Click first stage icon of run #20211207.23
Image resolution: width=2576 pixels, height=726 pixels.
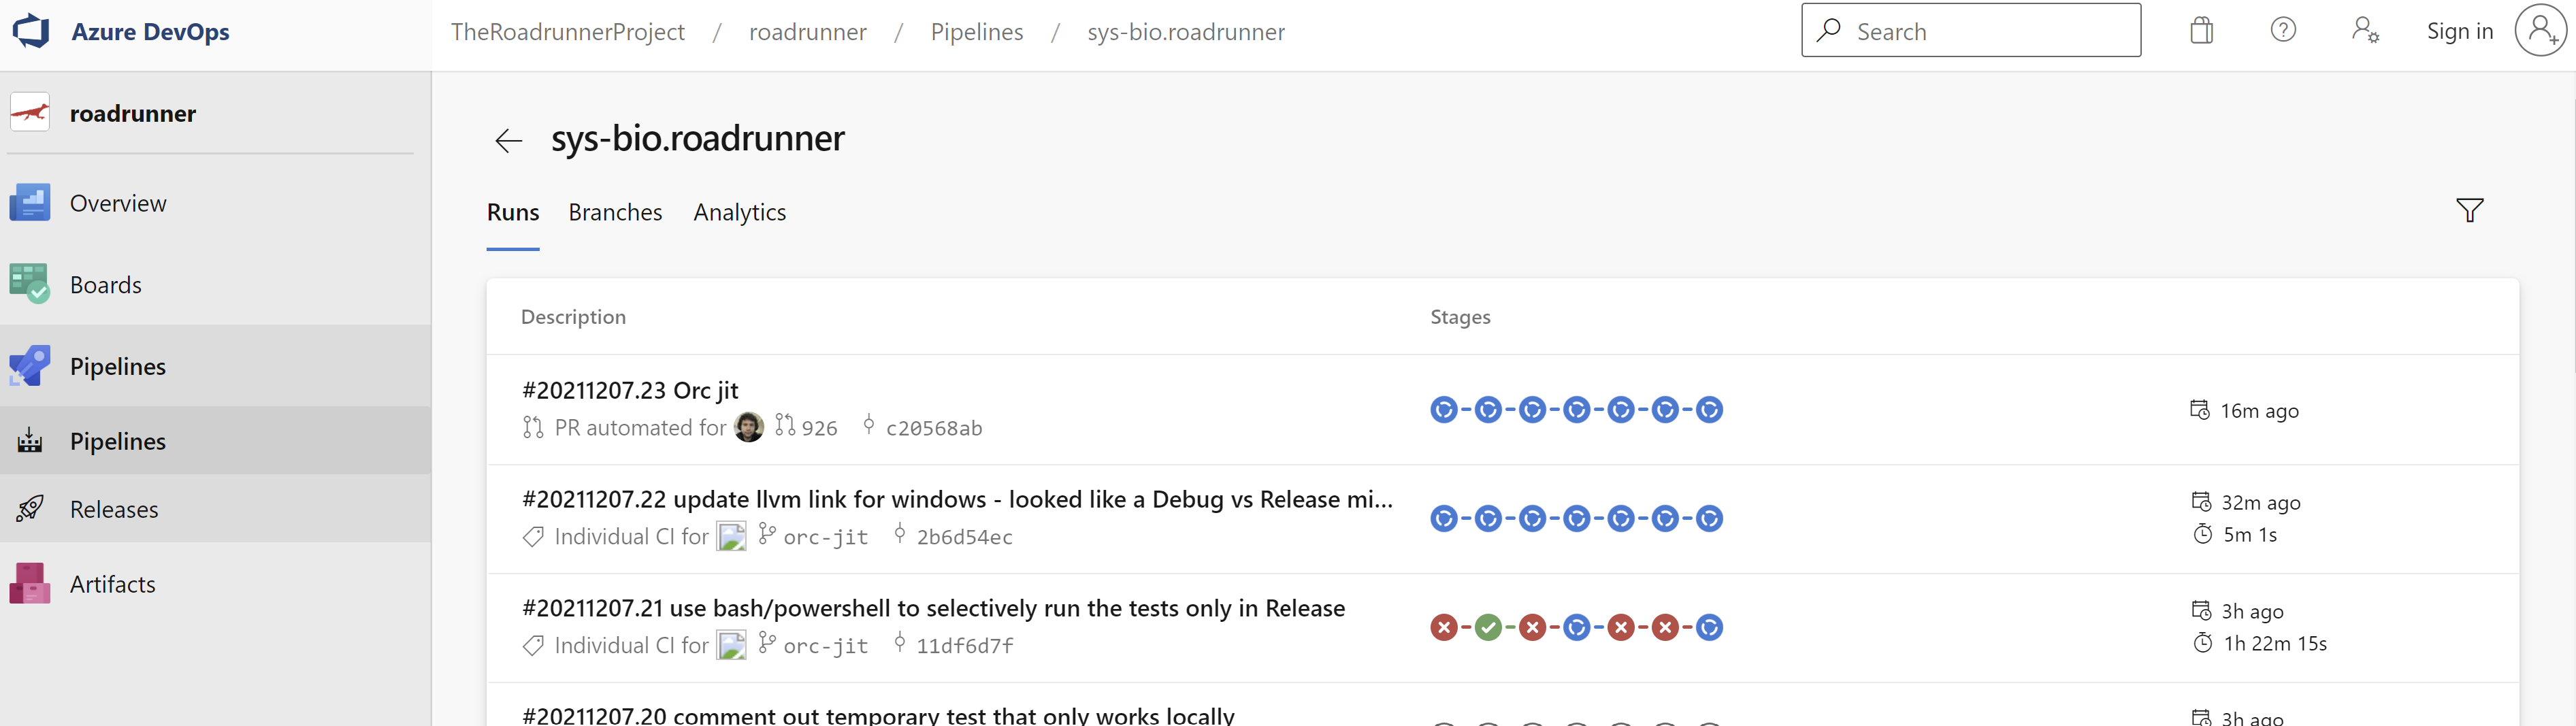pos(1444,410)
